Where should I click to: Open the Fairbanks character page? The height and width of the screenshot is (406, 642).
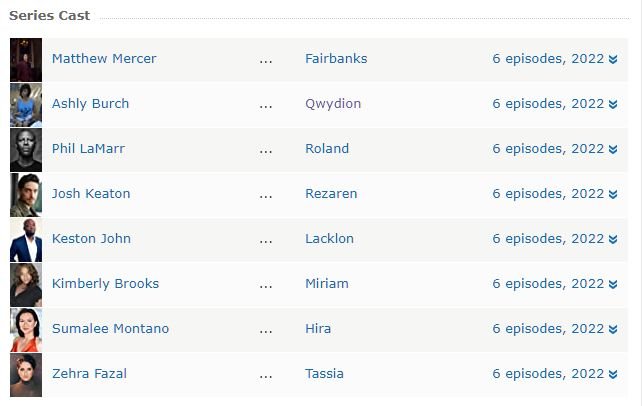point(336,58)
